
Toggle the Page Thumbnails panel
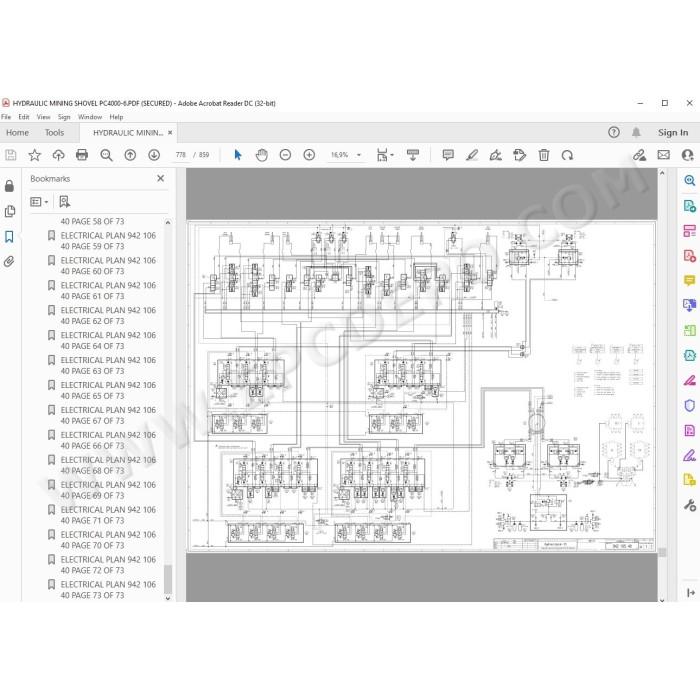9,211
